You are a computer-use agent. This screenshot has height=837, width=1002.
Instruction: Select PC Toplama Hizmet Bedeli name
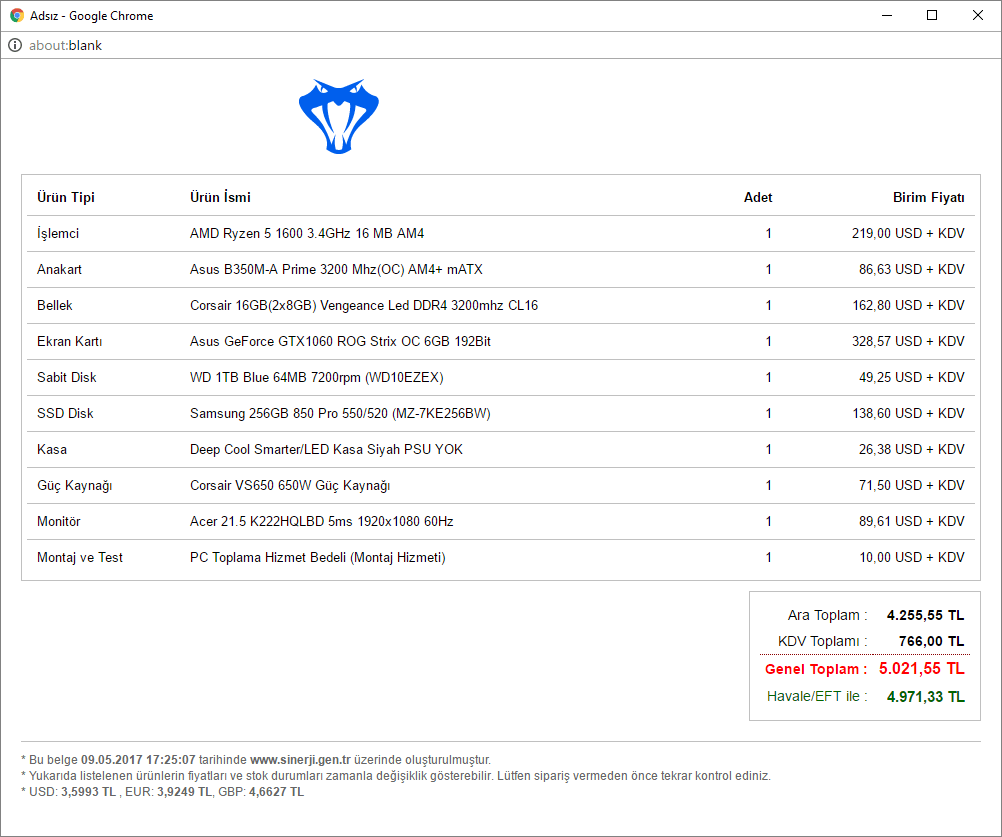(318, 557)
